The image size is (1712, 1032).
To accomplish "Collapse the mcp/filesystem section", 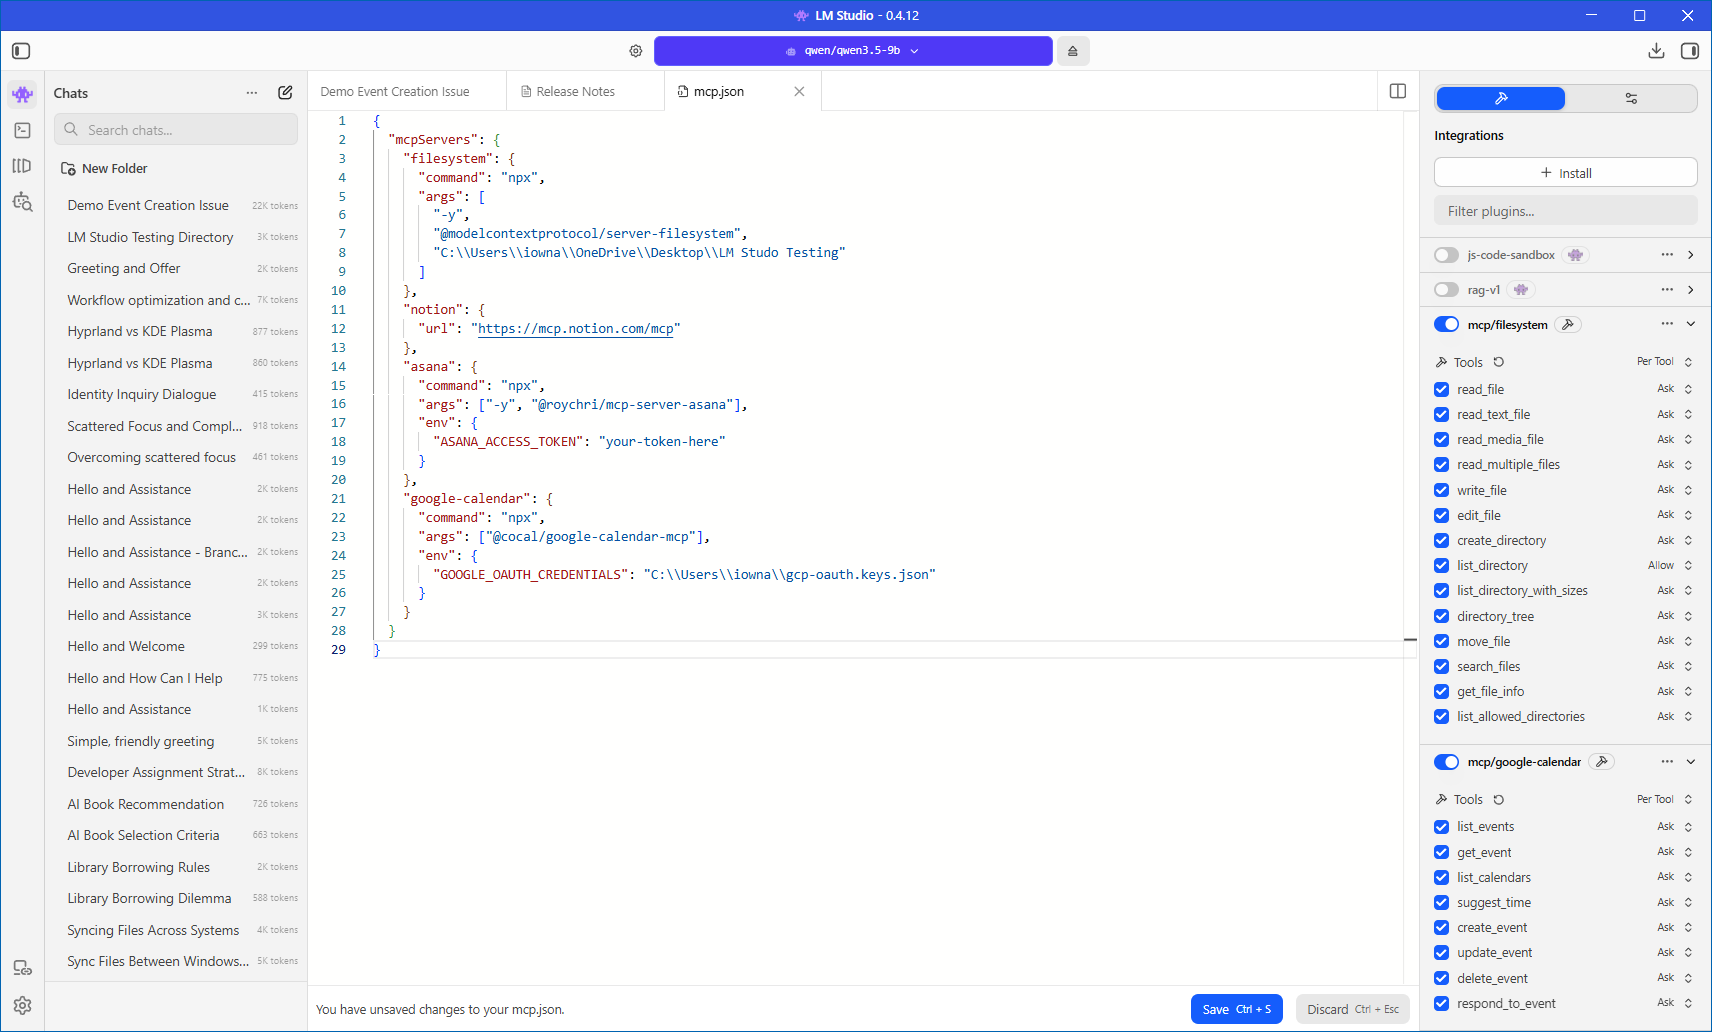I will [1690, 324].
